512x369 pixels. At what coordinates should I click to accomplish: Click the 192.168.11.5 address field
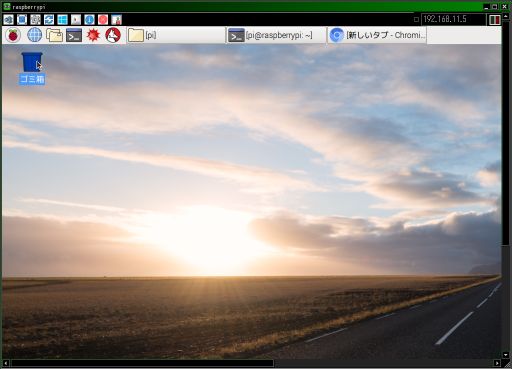[453, 19]
